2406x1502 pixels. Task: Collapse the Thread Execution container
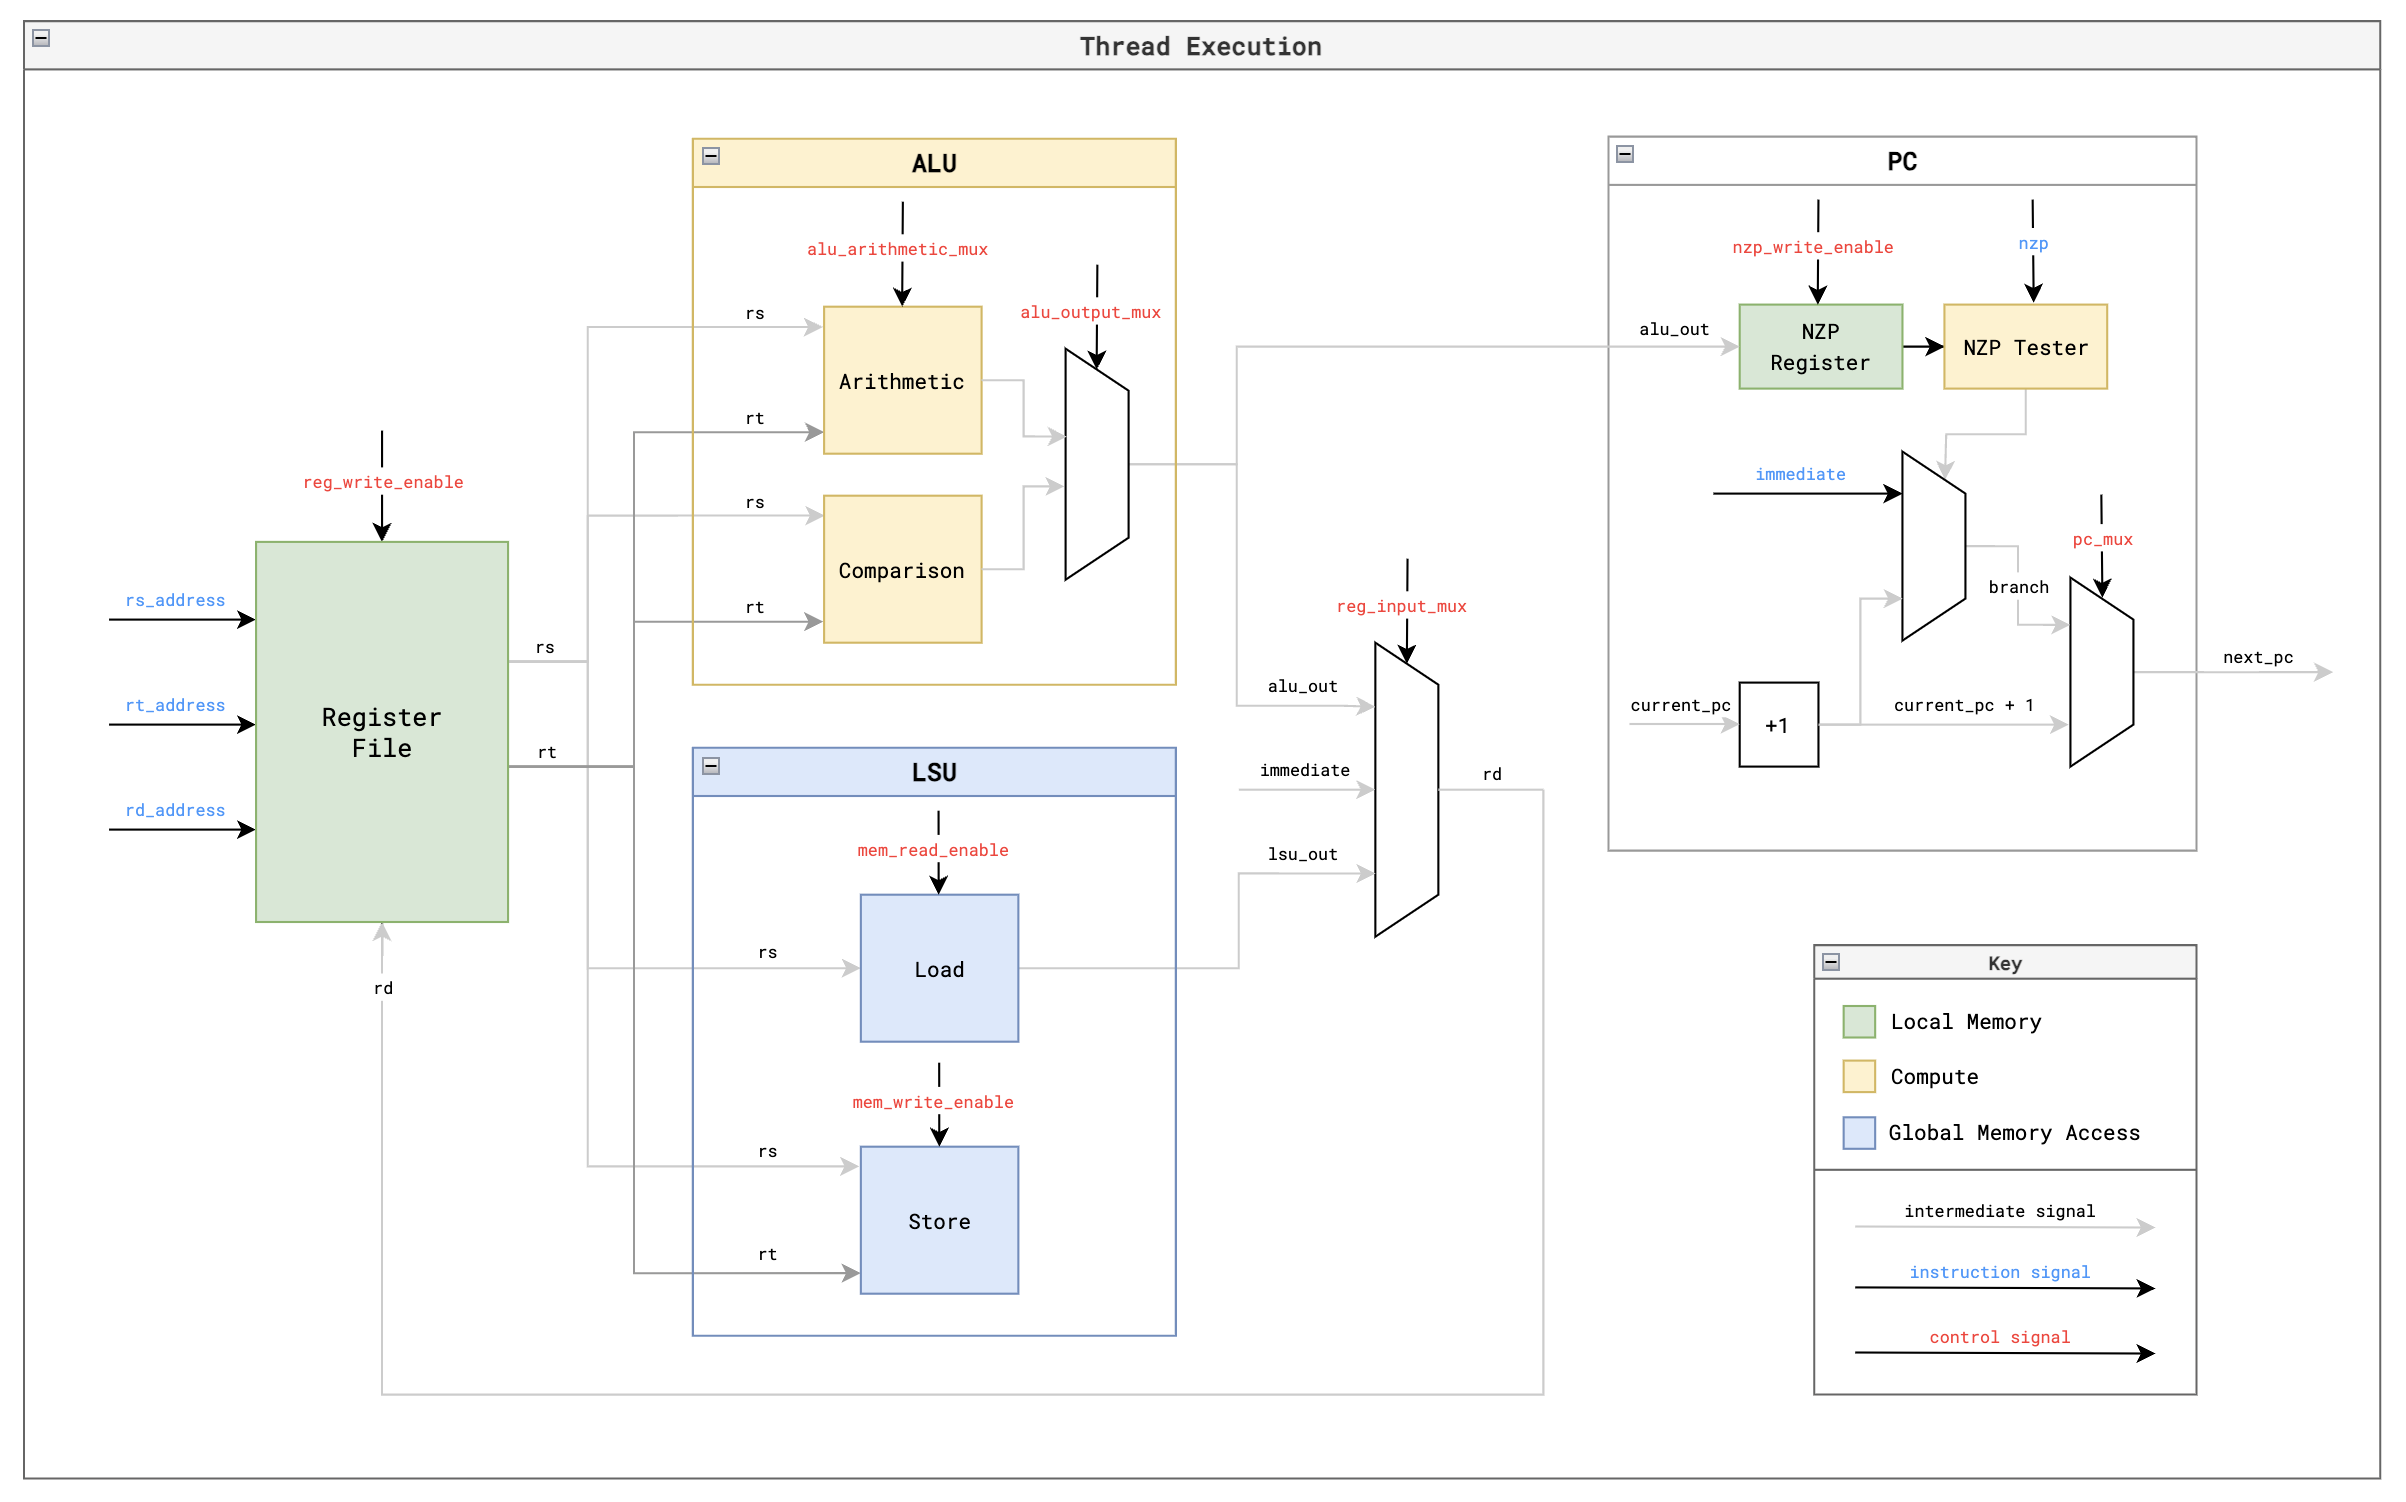tap(41, 38)
